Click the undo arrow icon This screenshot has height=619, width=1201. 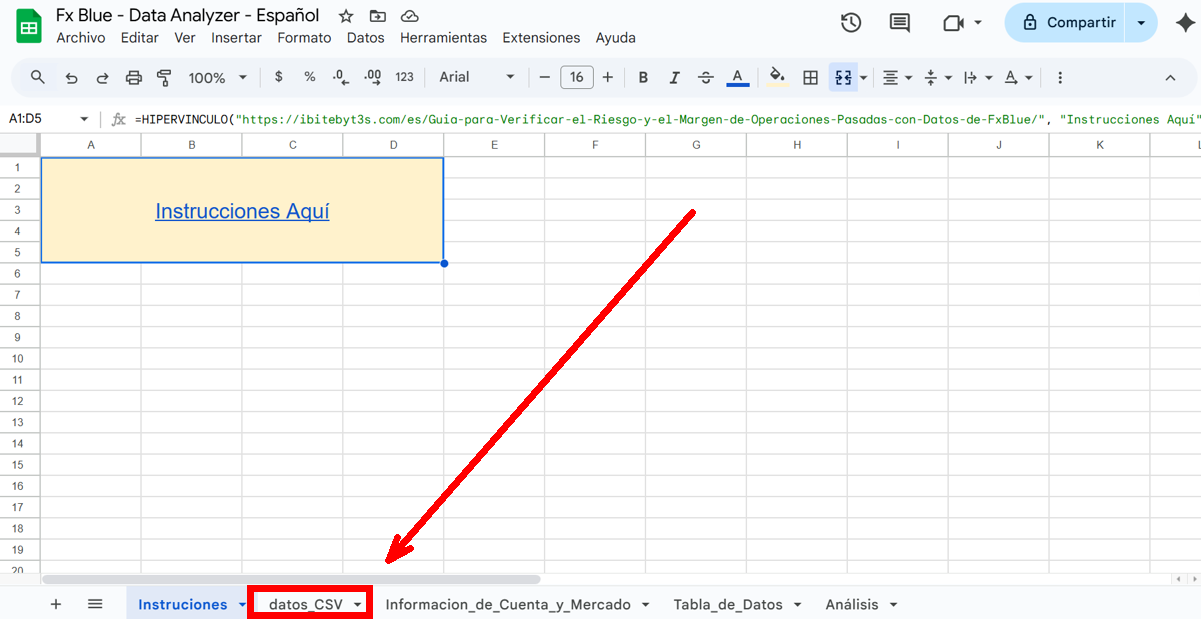pos(71,77)
